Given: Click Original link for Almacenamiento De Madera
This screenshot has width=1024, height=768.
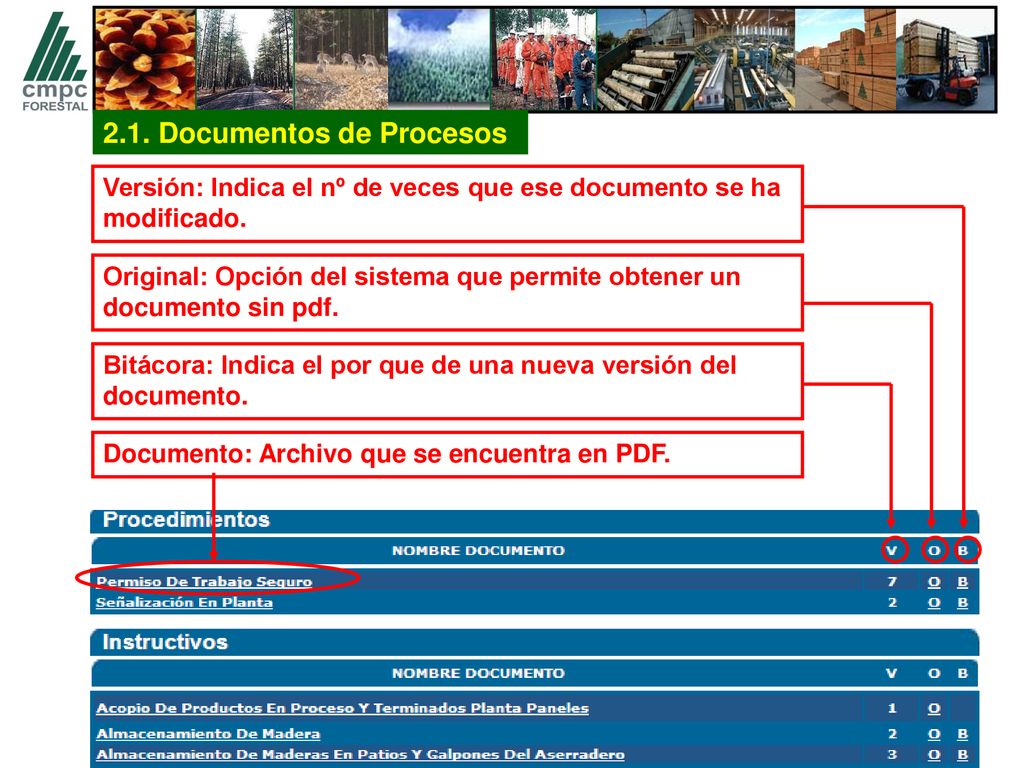Looking at the screenshot, I should 934,733.
